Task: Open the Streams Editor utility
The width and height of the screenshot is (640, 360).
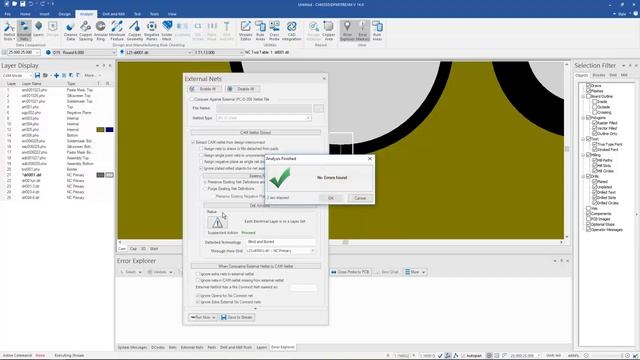Action: coord(245,31)
